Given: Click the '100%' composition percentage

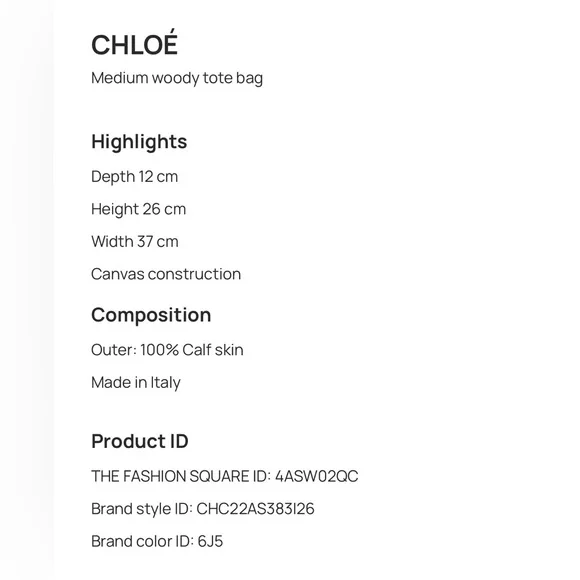Looking at the screenshot, I should click(159, 350).
